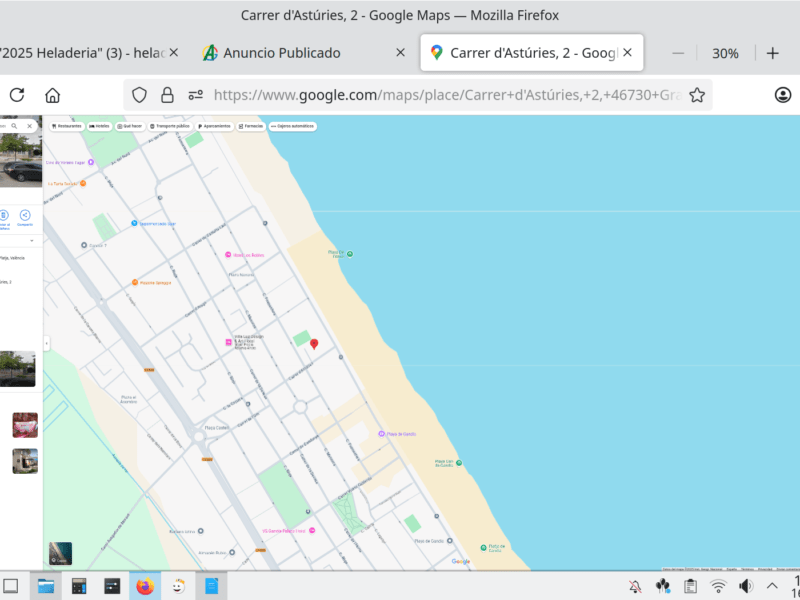
Task: Open the calculator from taskbar
Action: [x=79, y=586]
